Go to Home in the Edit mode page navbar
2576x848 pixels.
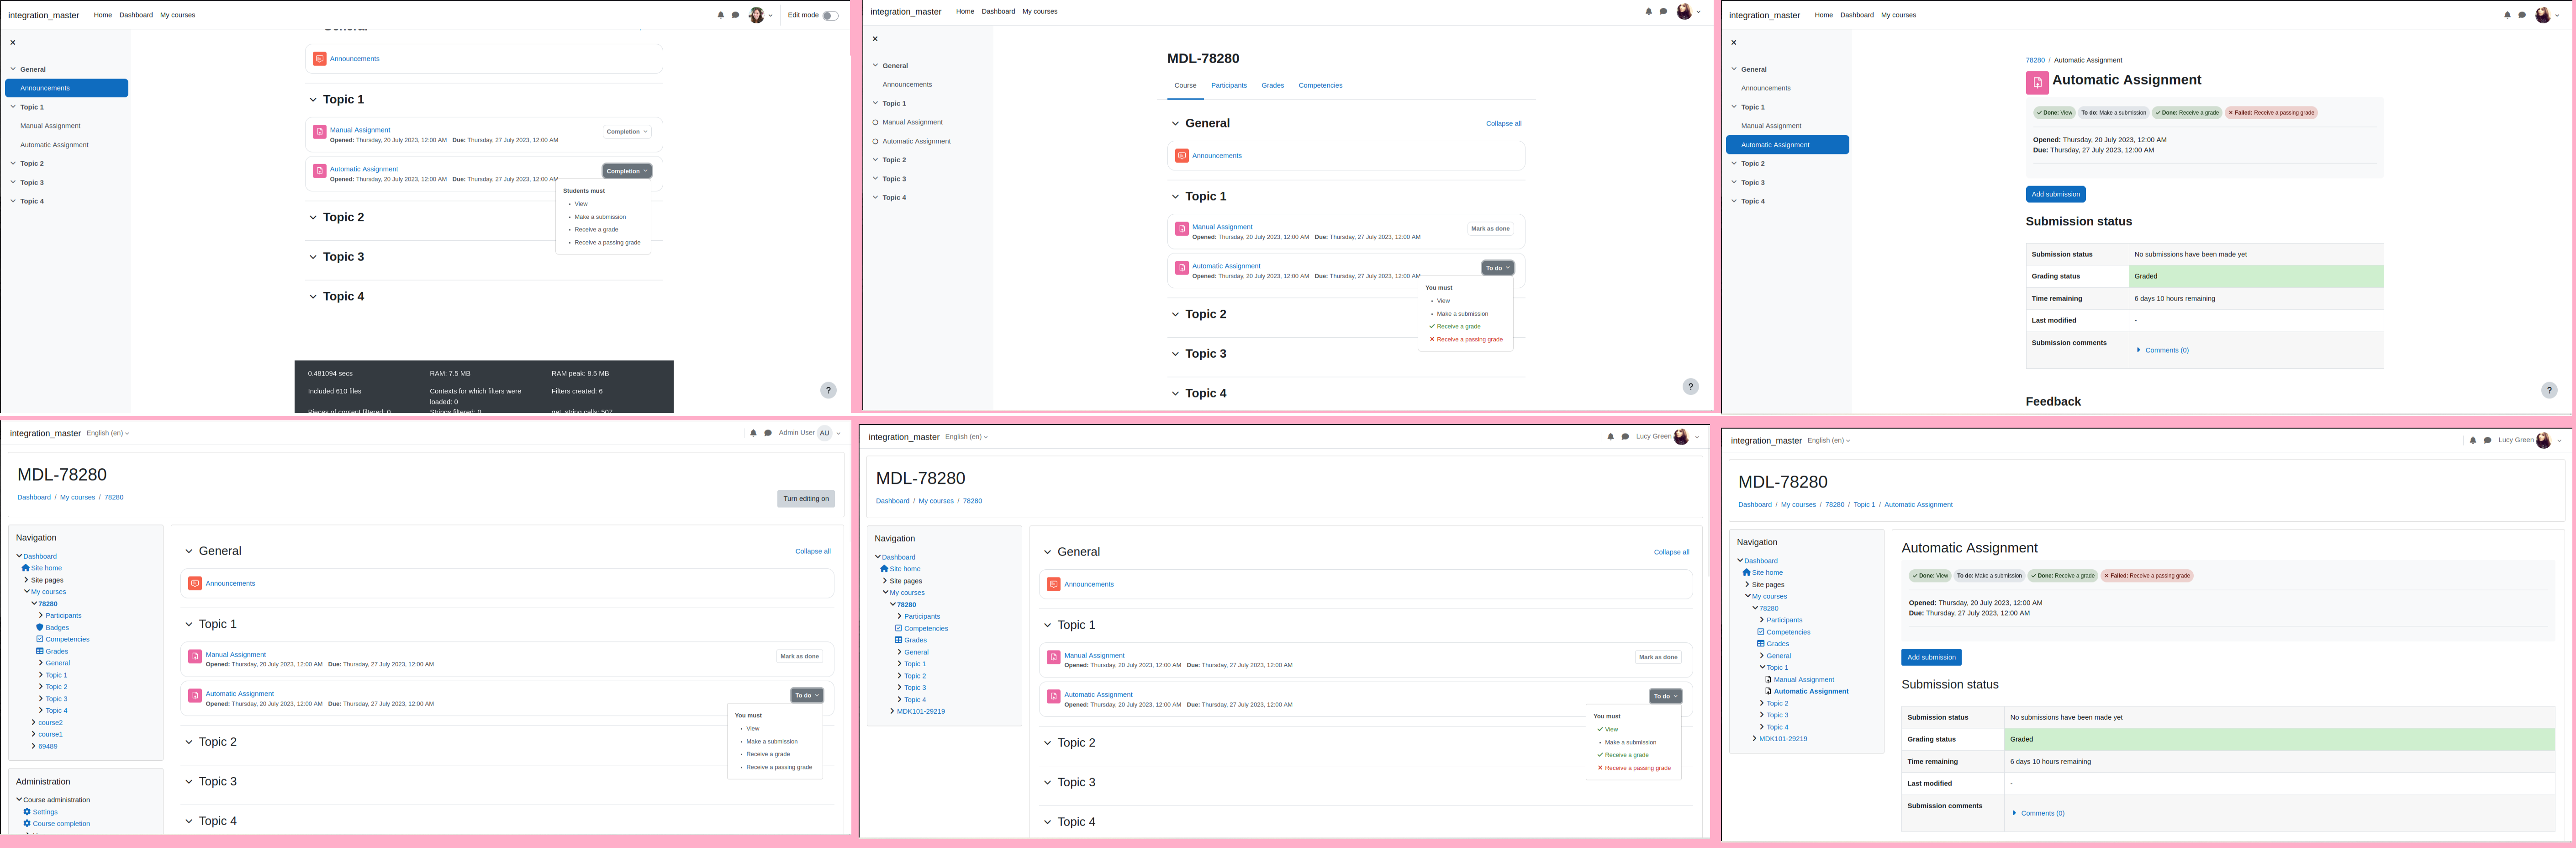[x=103, y=15]
